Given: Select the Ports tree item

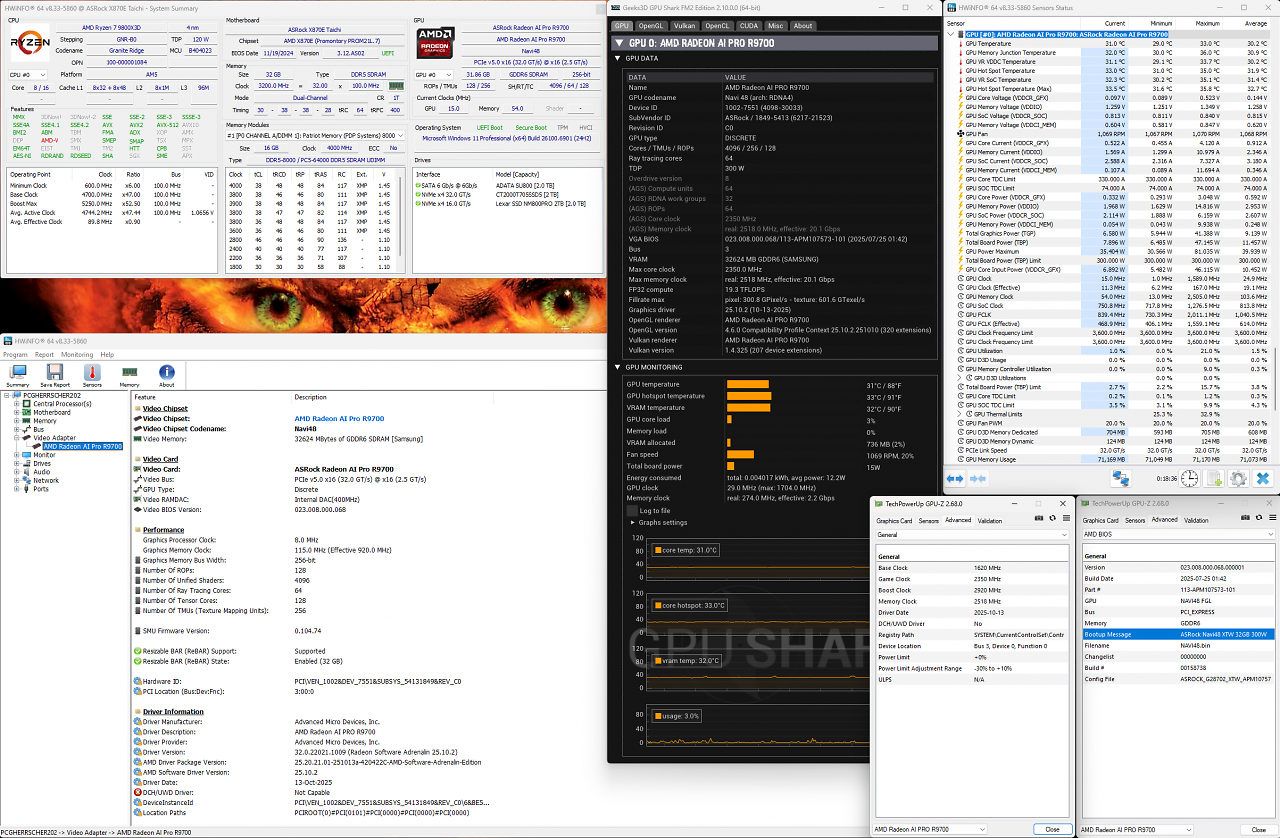Looking at the screenshot, I should click(40, 489).
